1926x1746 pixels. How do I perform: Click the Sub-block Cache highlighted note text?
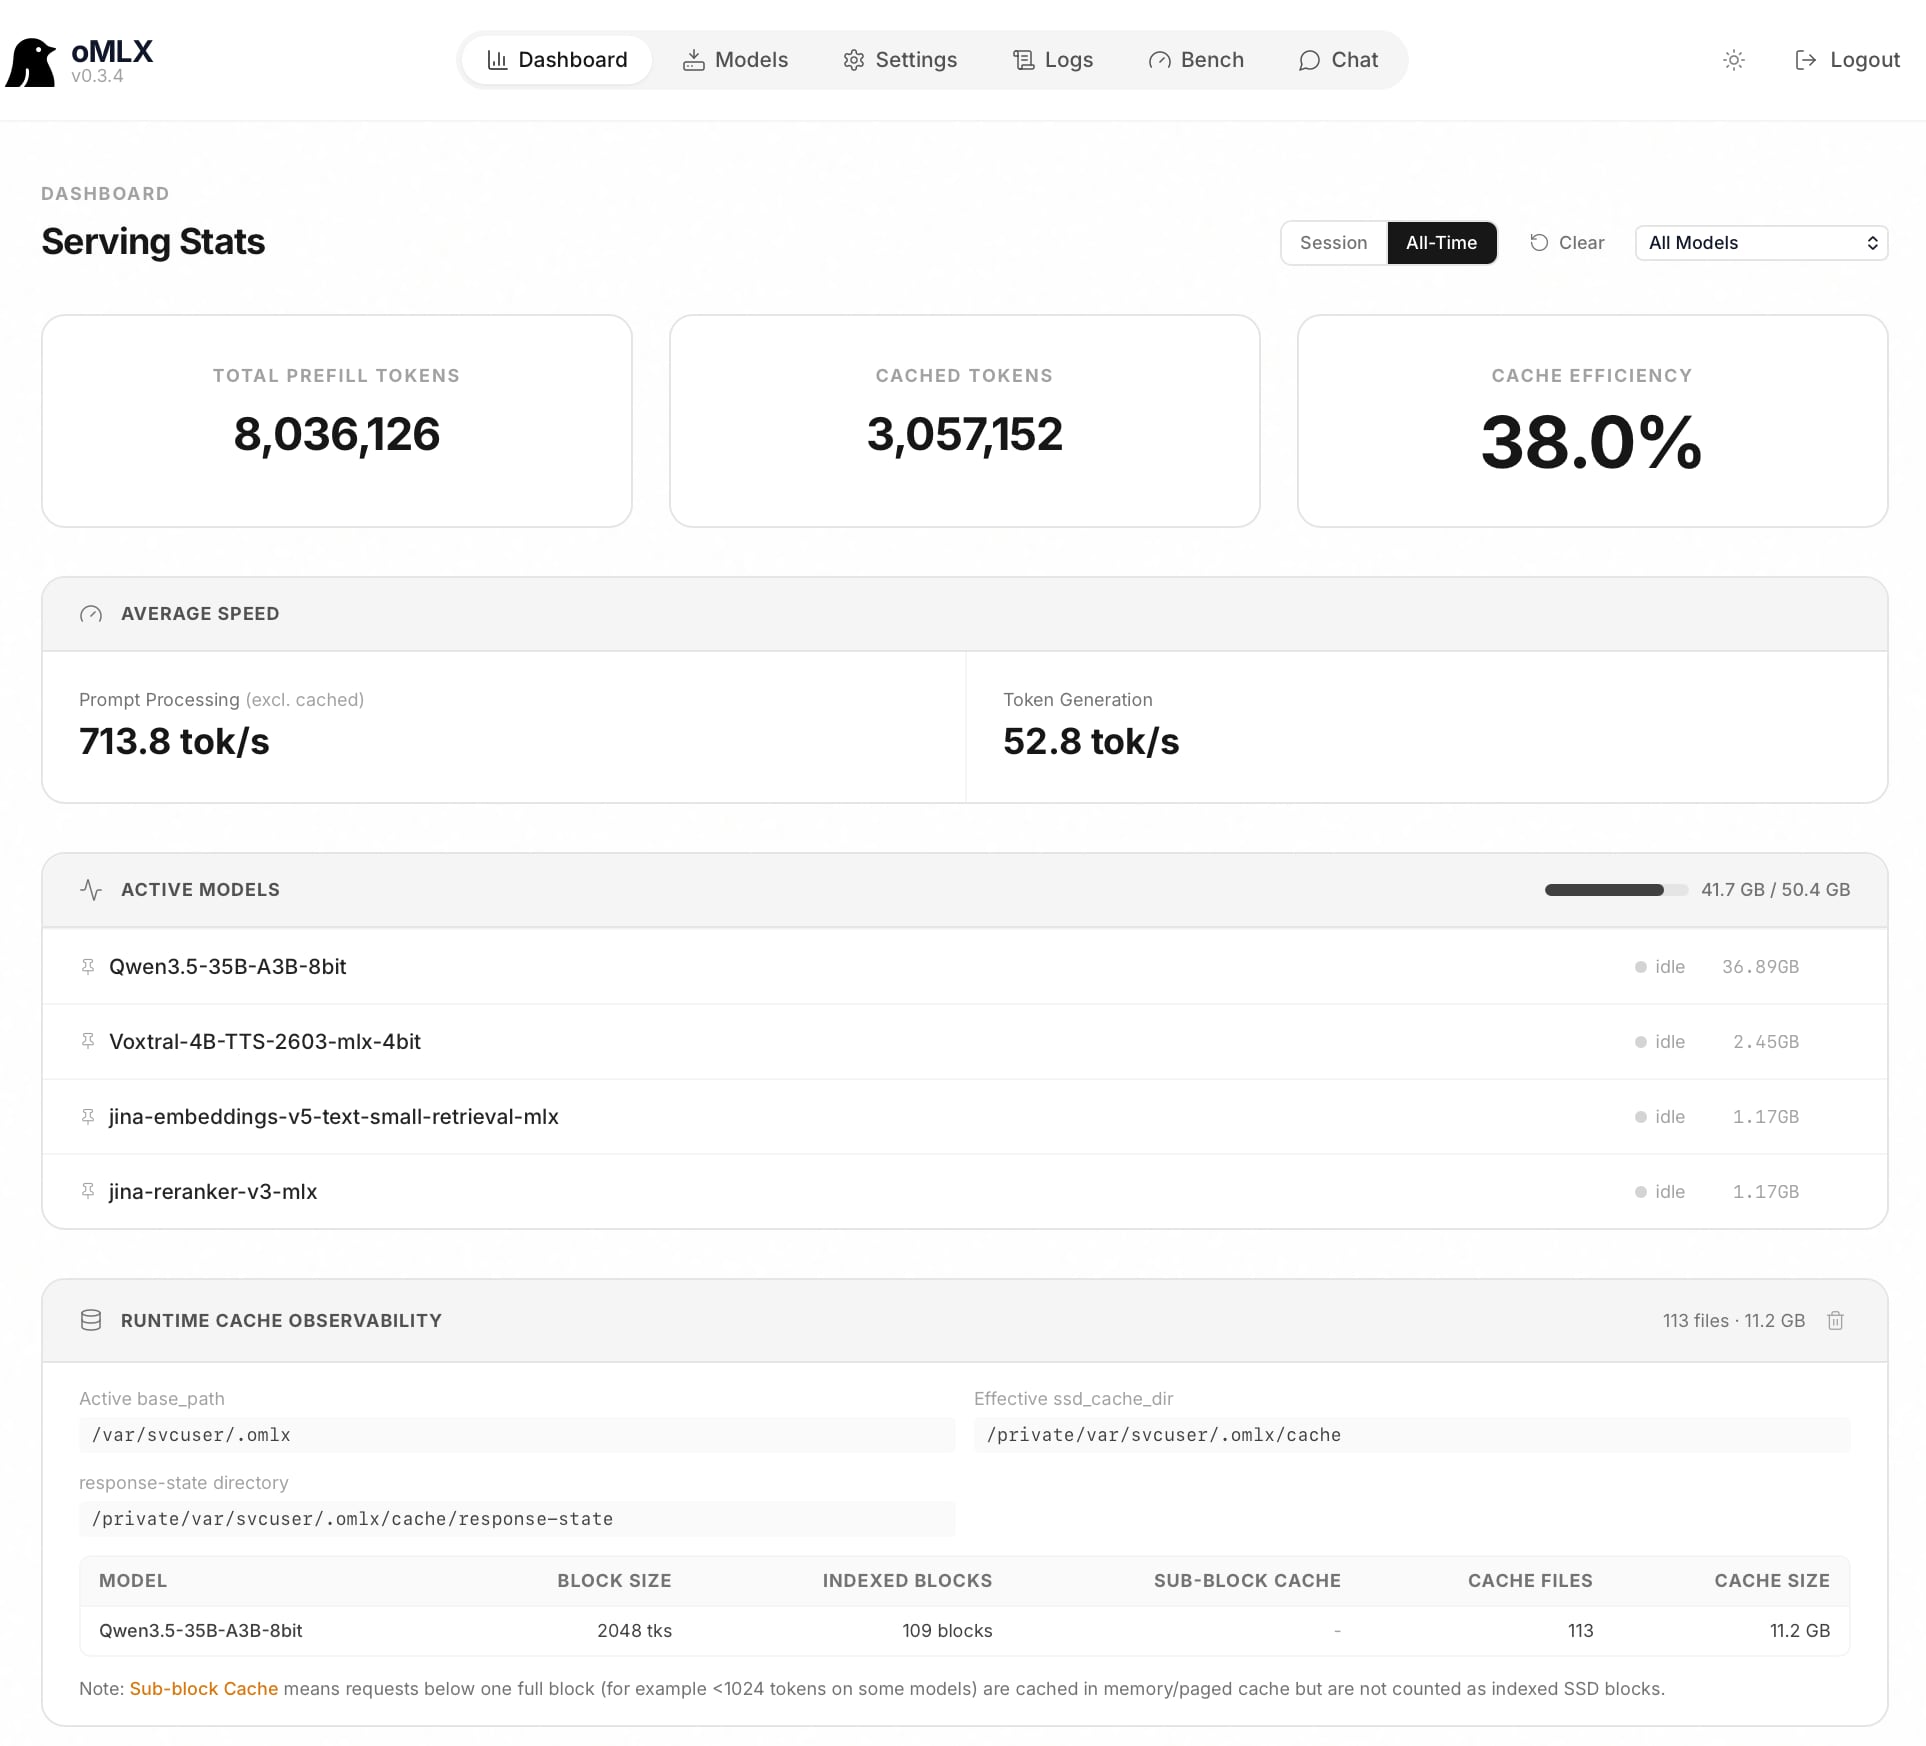click(204, 1688)
